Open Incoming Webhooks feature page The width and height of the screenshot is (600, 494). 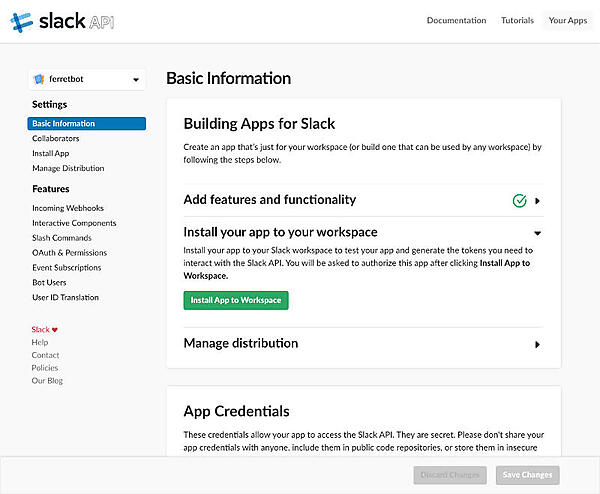tap(68, 208)
